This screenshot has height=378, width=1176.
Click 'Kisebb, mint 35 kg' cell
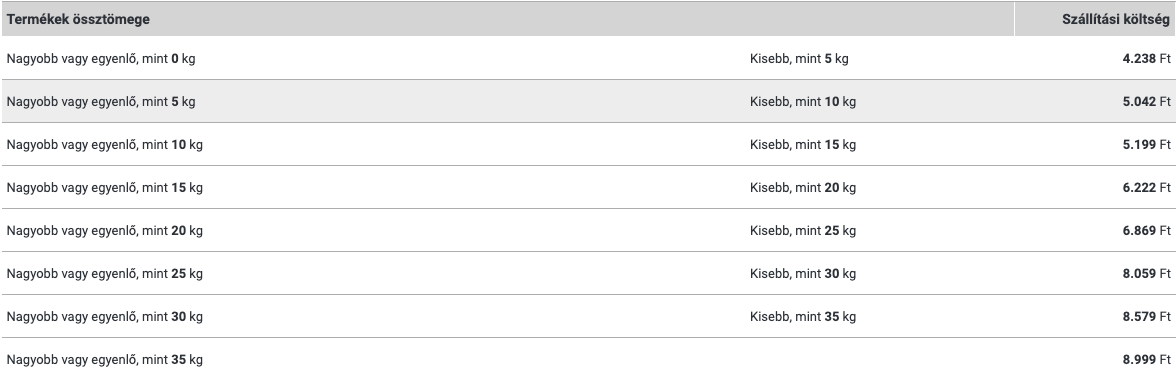click(x=802, y=316)
